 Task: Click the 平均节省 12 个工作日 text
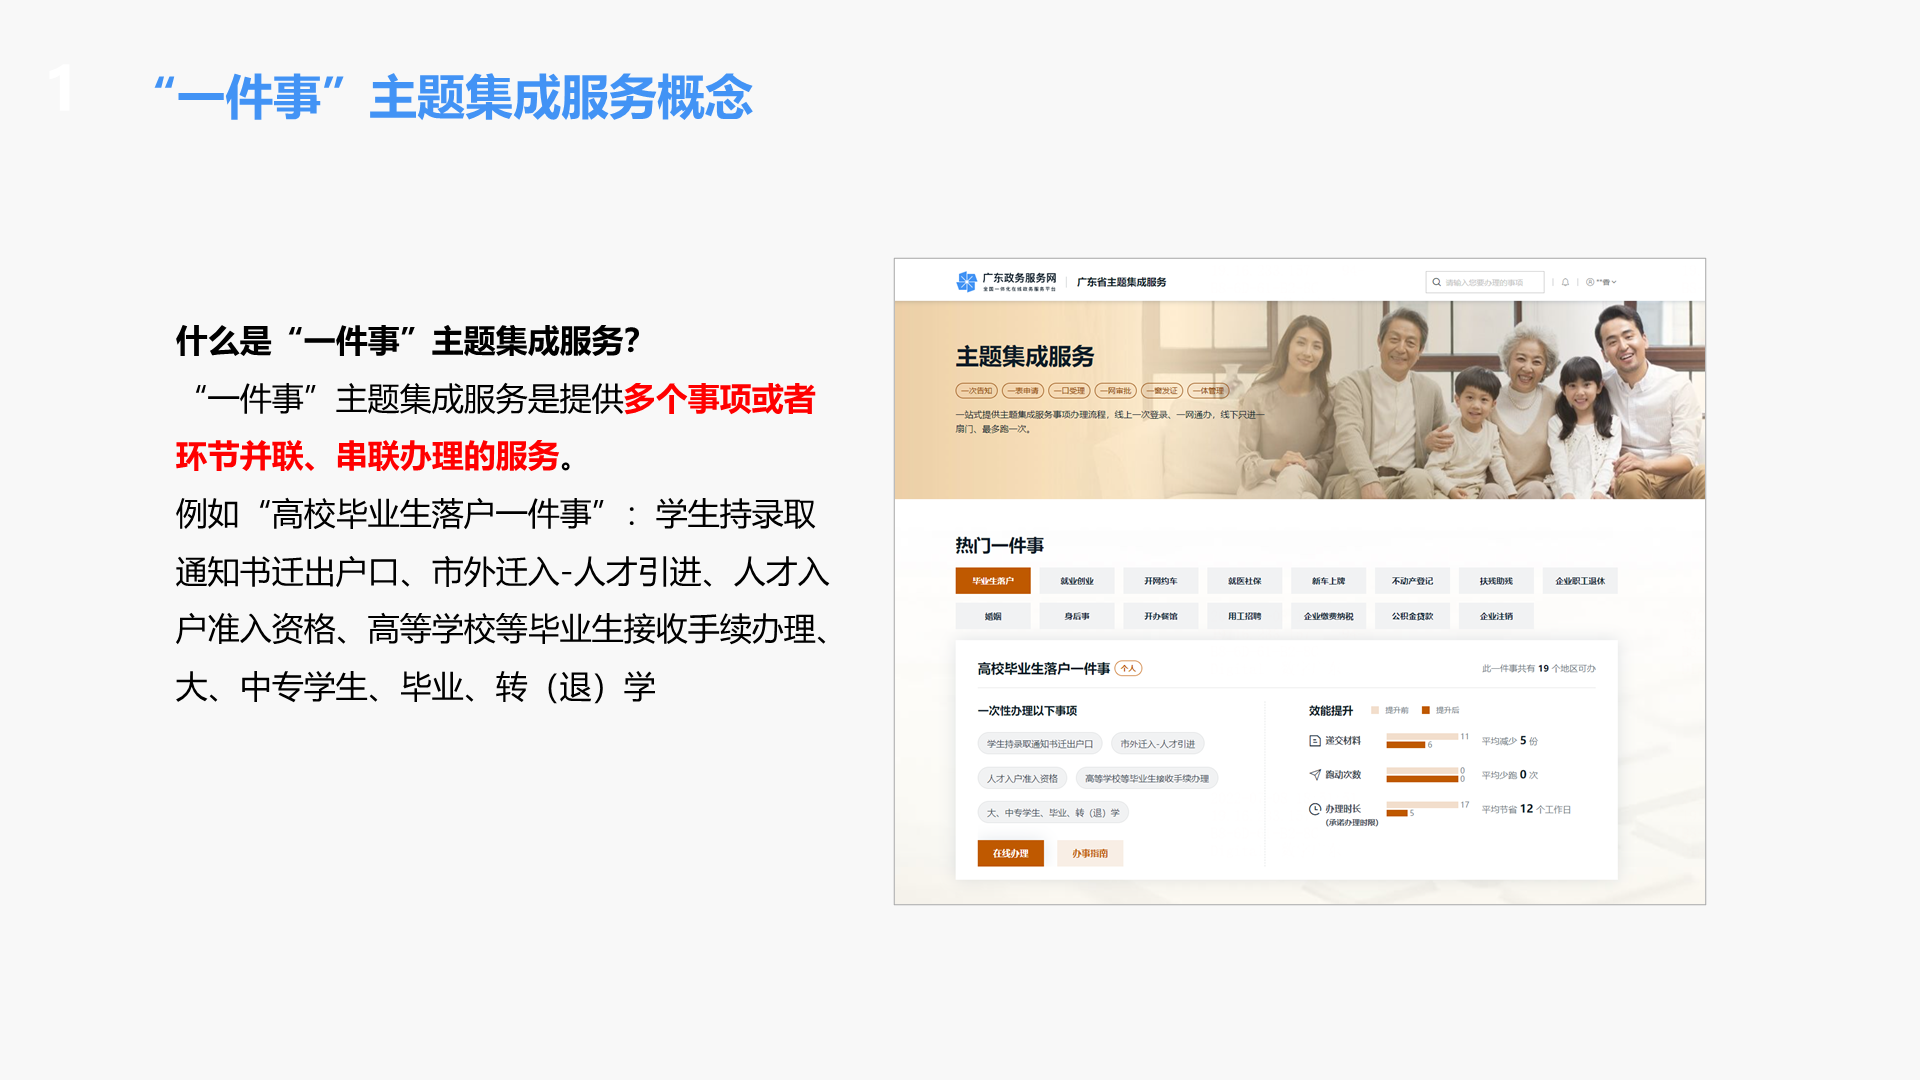tap(1526, 809)
